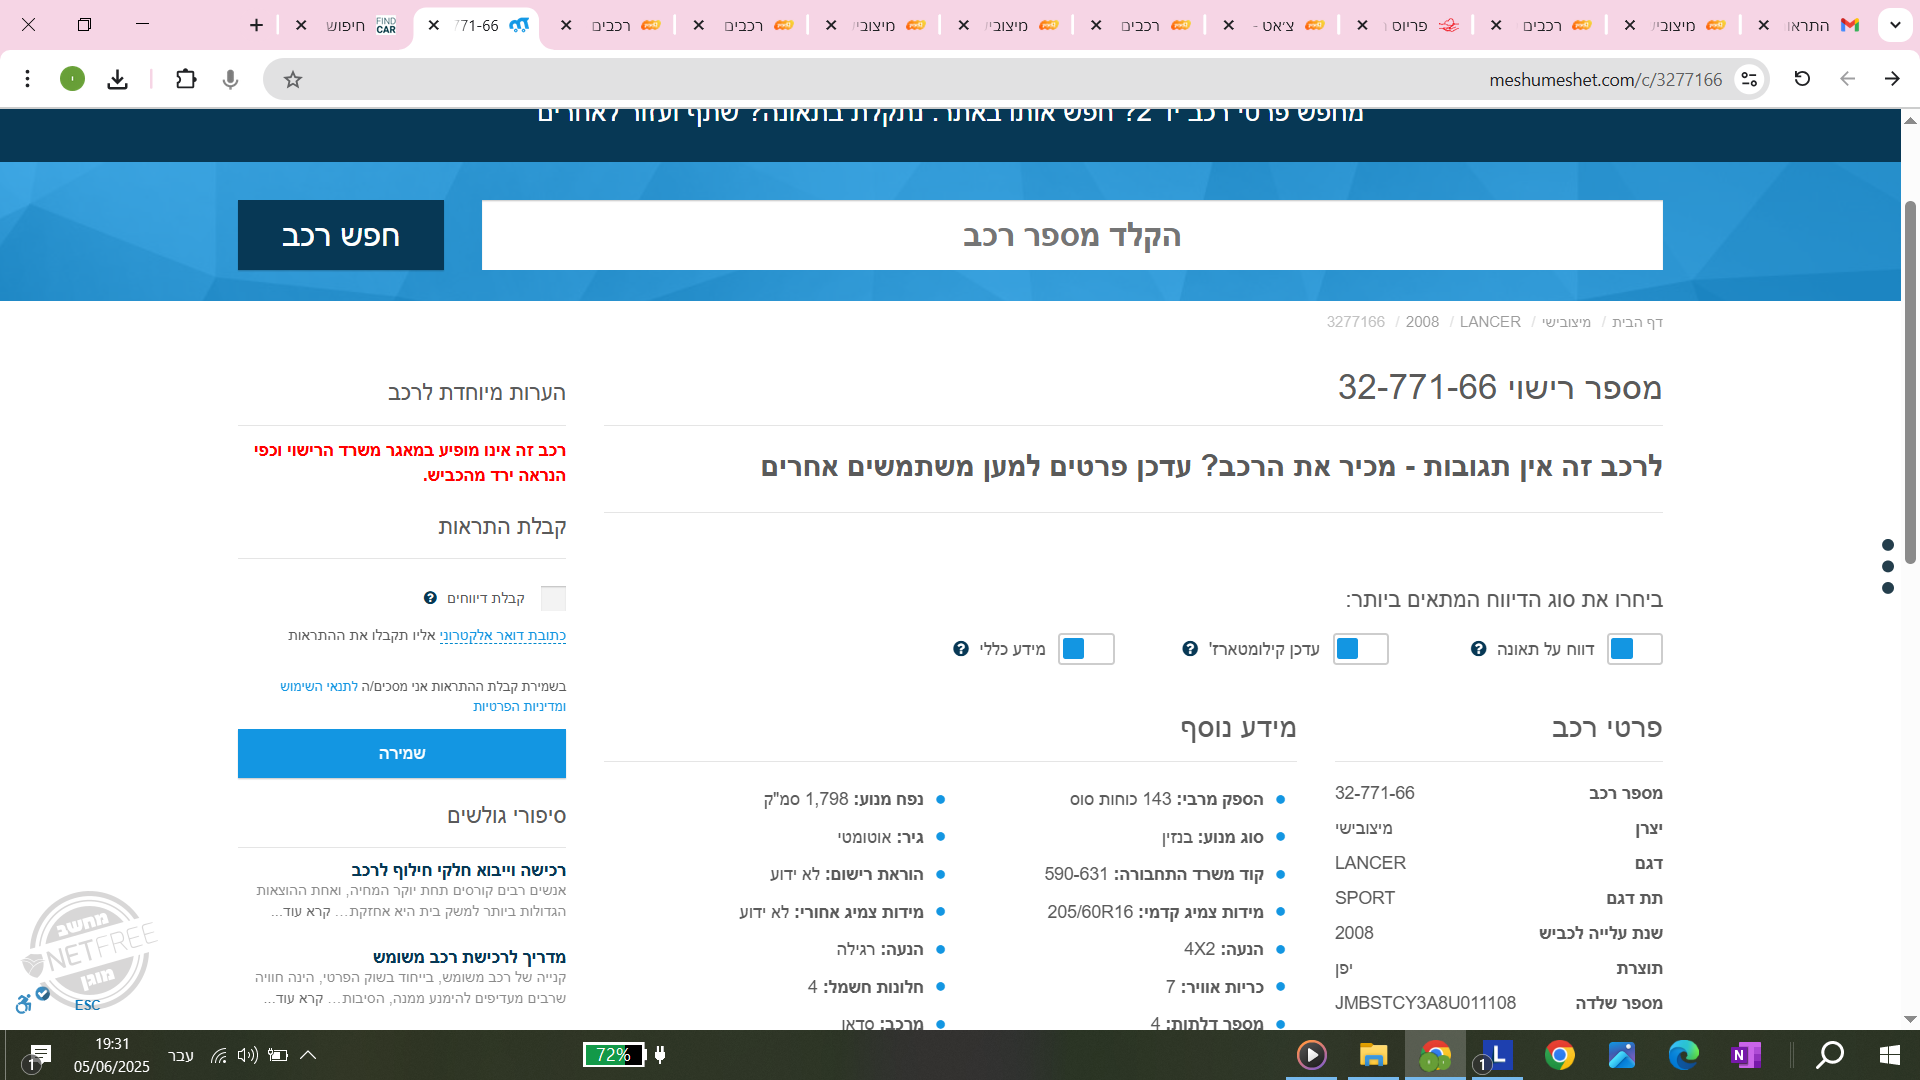This screenshot has height=1080, width=1920.
Task: Open the 2008 breadcrumb link
Action: (x=1422, y=322)
